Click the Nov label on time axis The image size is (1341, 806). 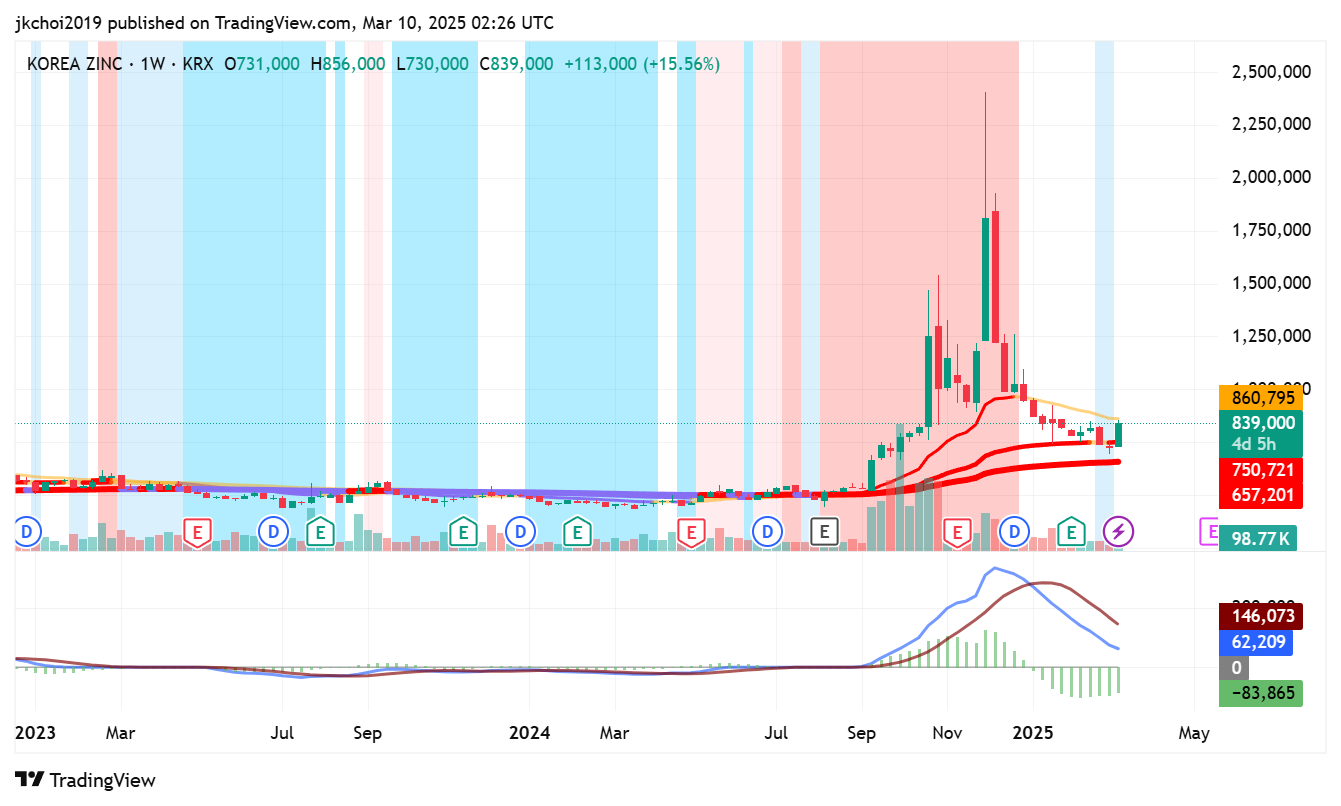[947, 733]
